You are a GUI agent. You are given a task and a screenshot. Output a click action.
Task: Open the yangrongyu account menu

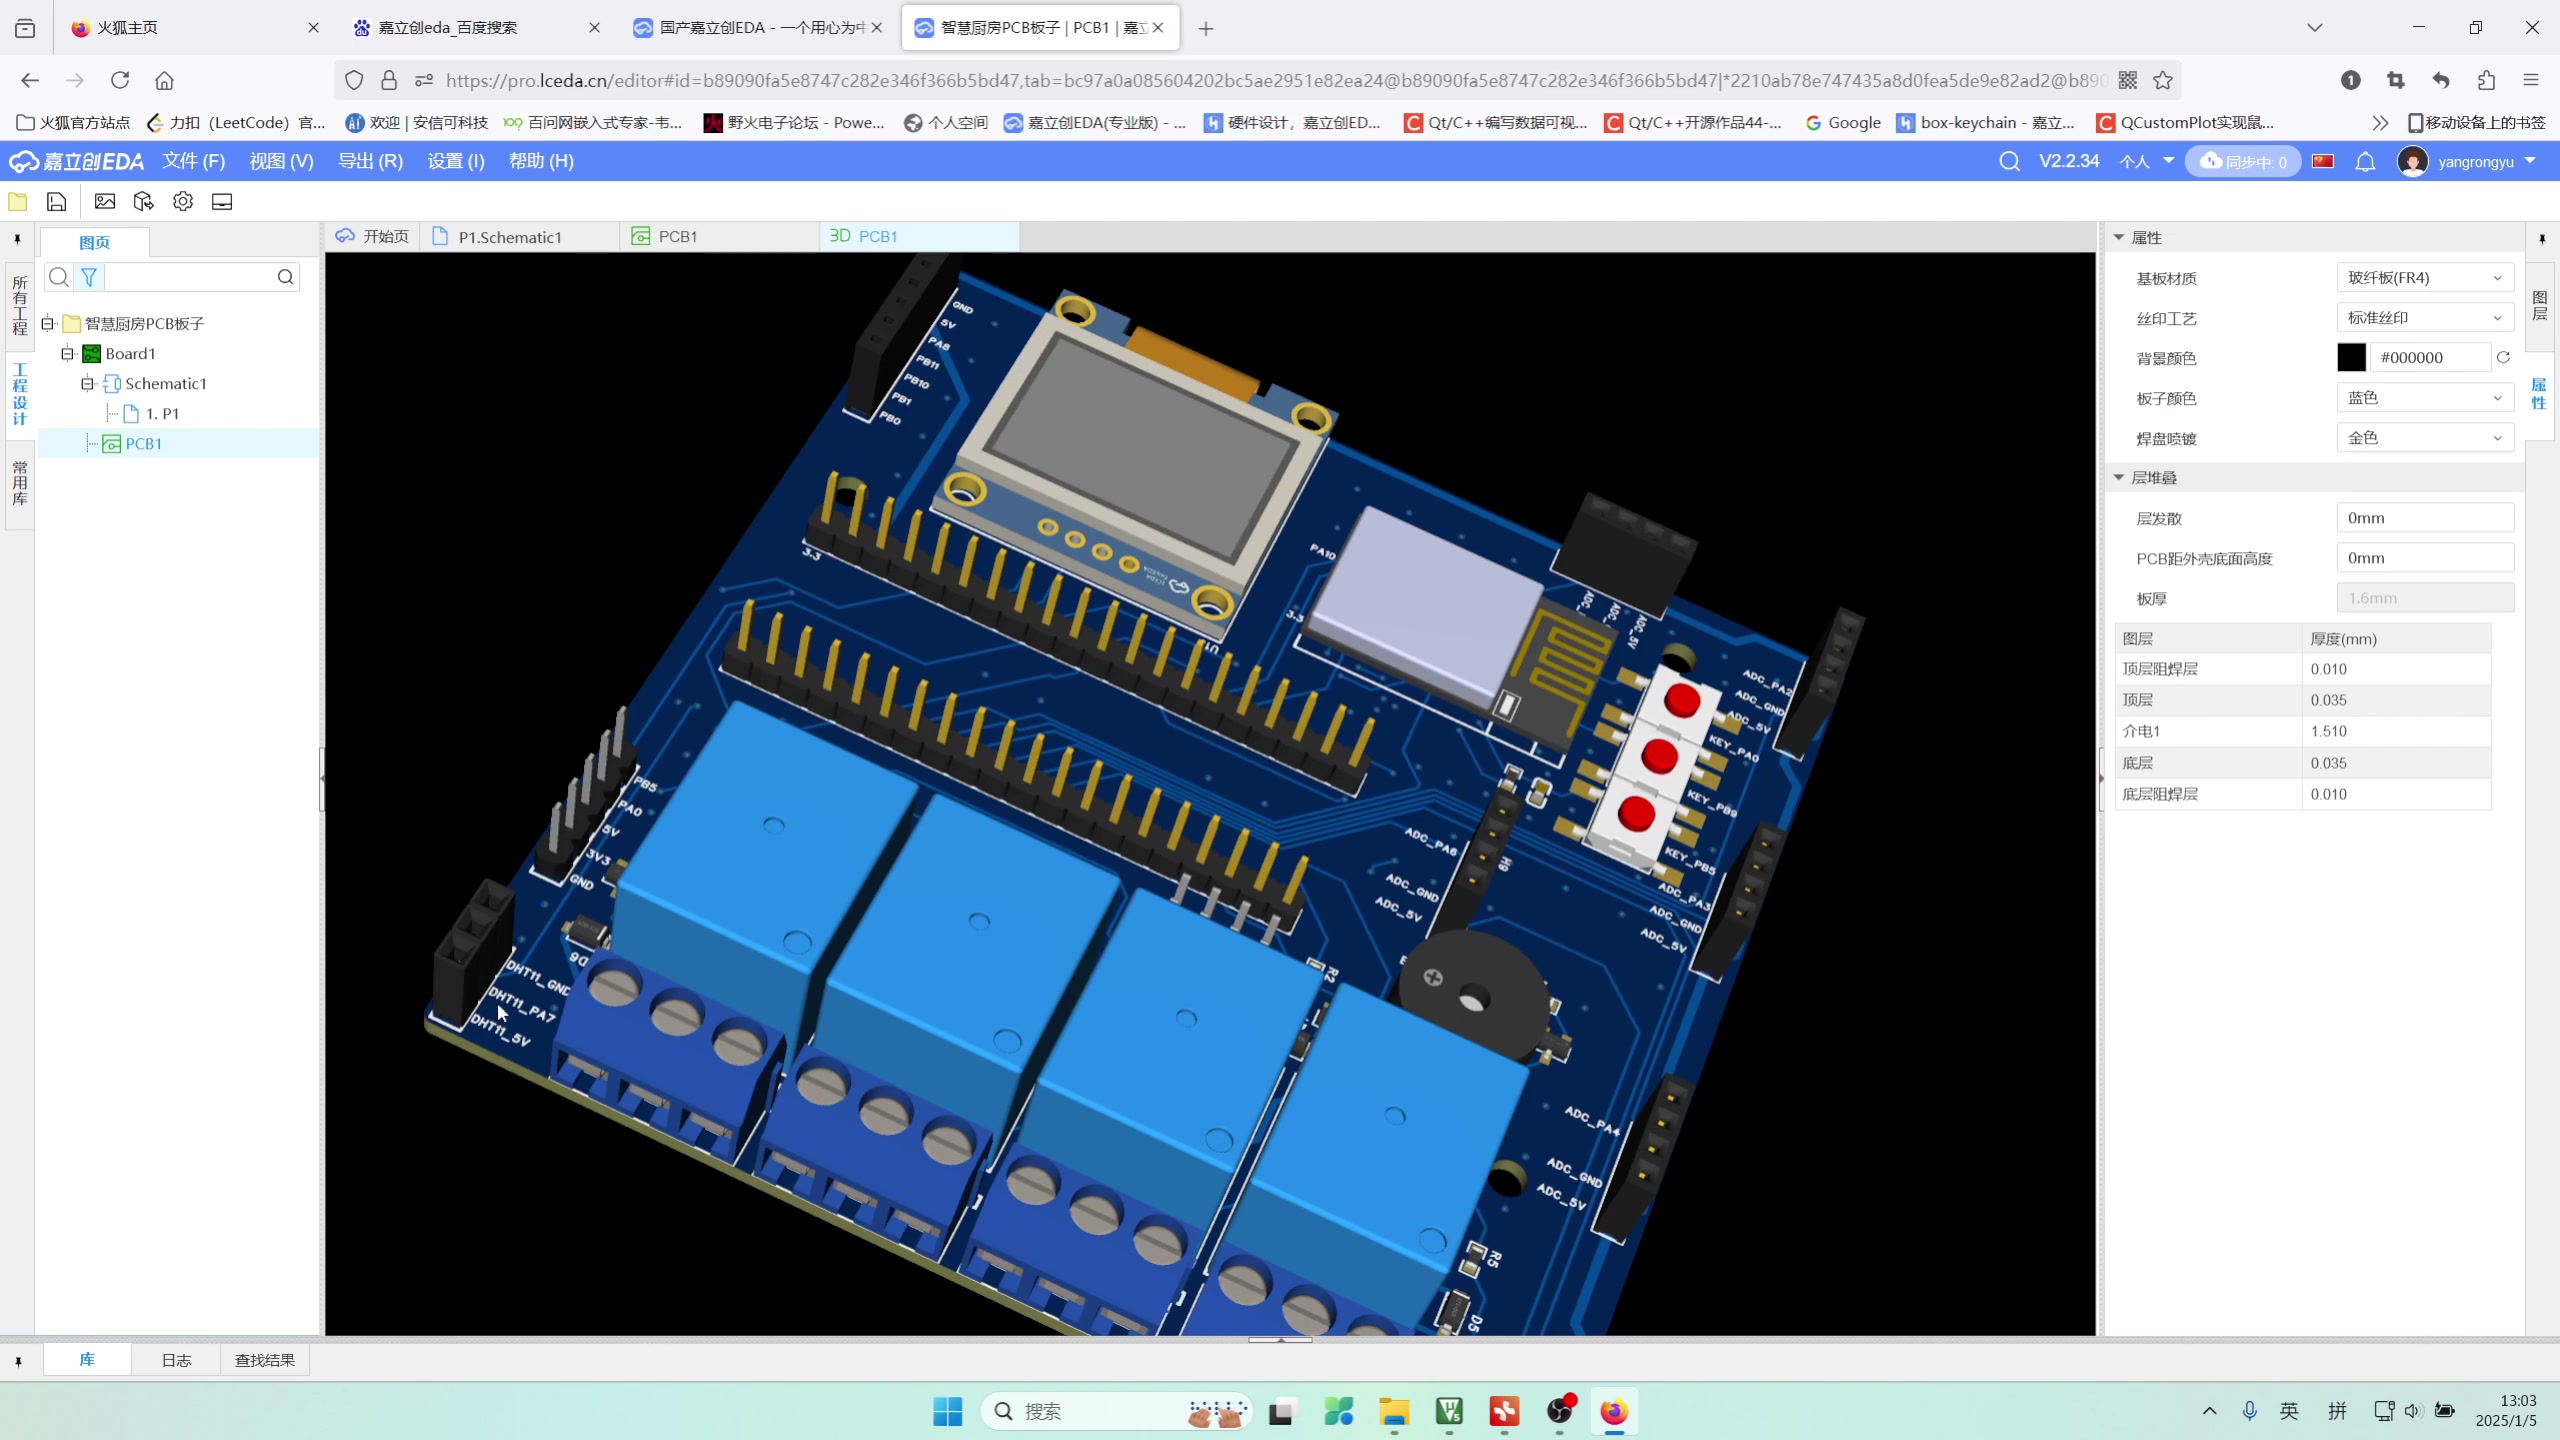point(2468,161)
